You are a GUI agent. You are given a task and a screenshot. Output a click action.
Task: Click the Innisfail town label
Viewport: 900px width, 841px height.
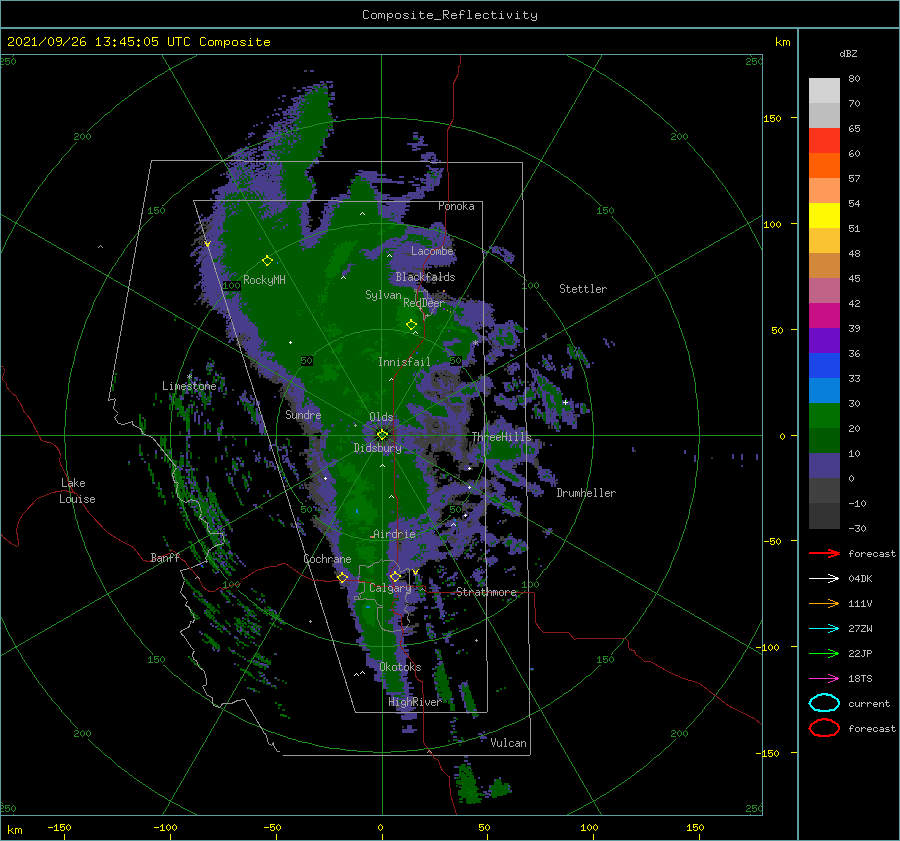[x=404, y=362]
